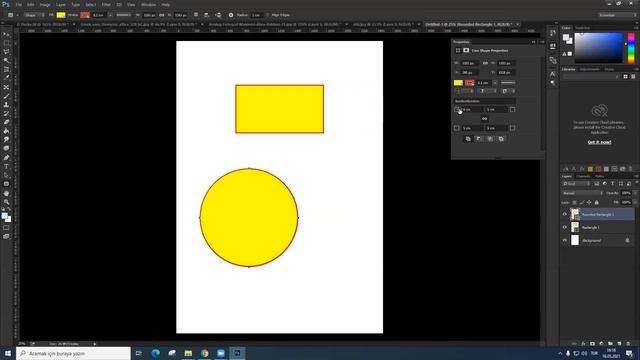Switch Libraries to grid view
Screen dimensions: 640x360
[x=625, y=77]
